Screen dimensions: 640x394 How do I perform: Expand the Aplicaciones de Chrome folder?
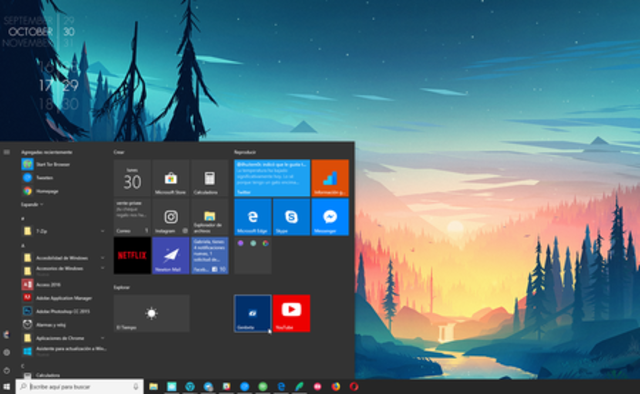click(63, 338)
